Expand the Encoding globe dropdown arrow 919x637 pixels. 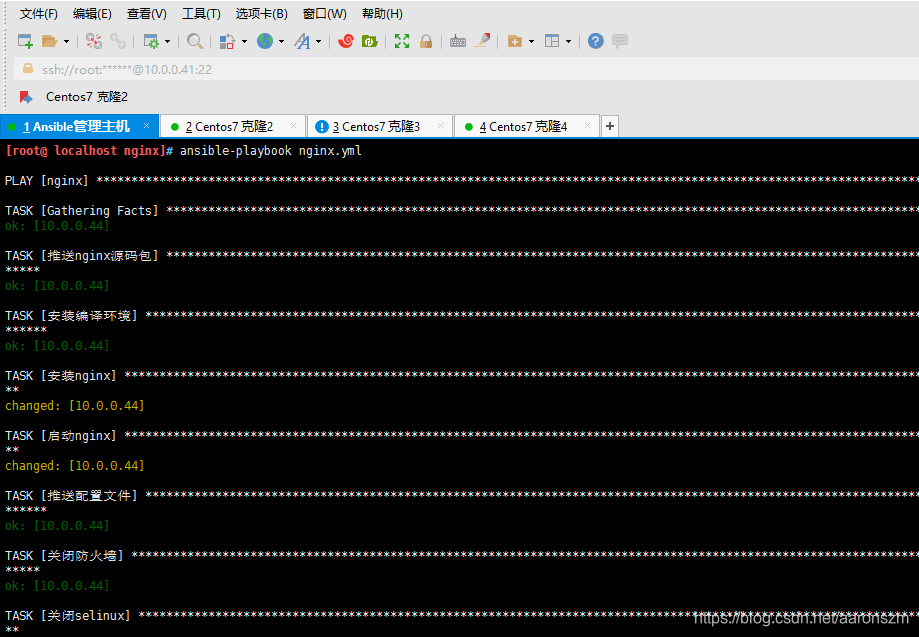pos(281,41)
